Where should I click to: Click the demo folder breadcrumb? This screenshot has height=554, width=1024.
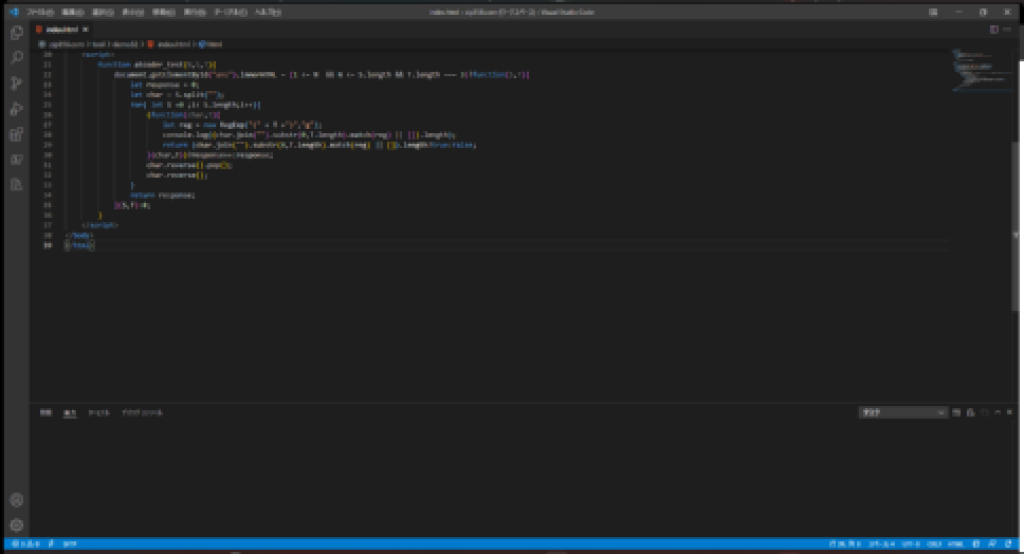click(x=125, y=44)
